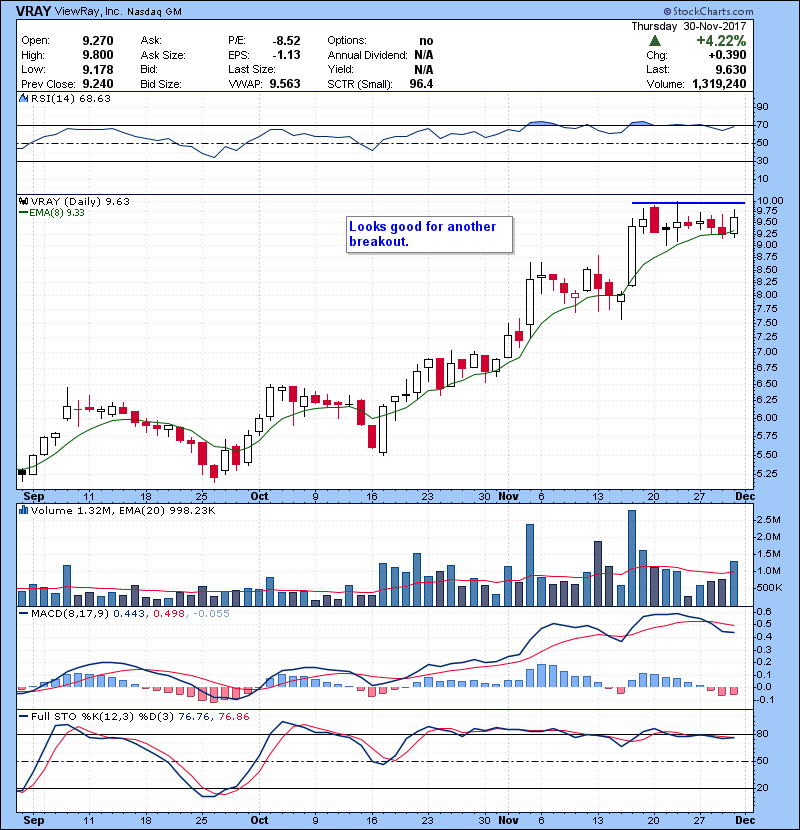Click the green up-triangle next to +4.22%
This screenshot has width=800, height=830.
(654, 41)
